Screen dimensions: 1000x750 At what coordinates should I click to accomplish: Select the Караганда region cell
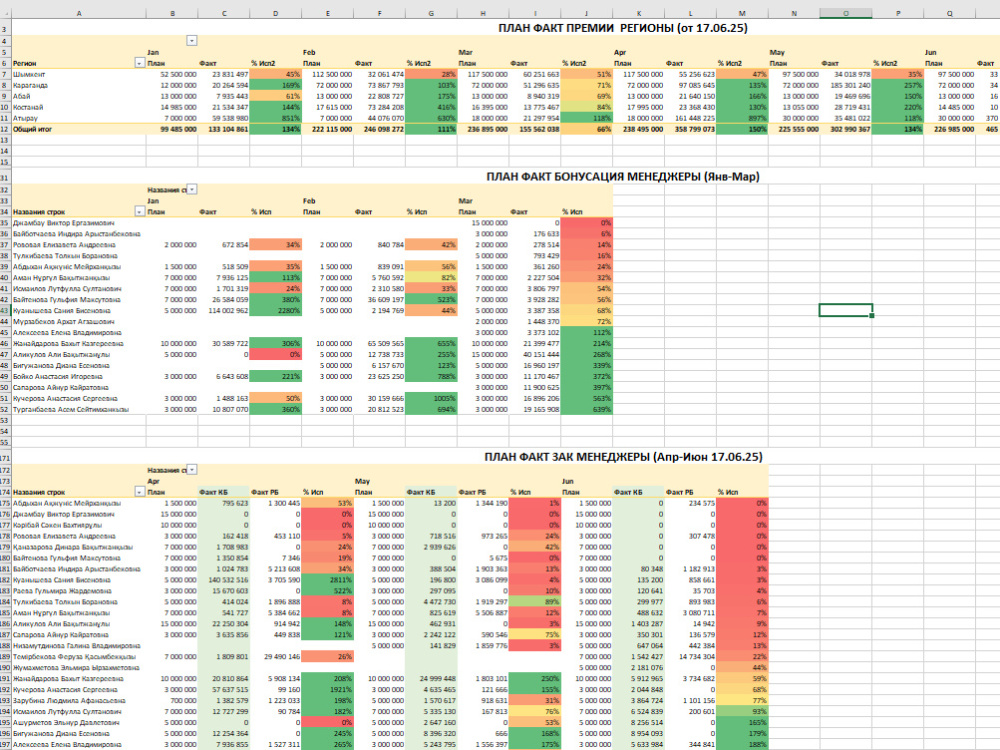click(x=79, y=85)
